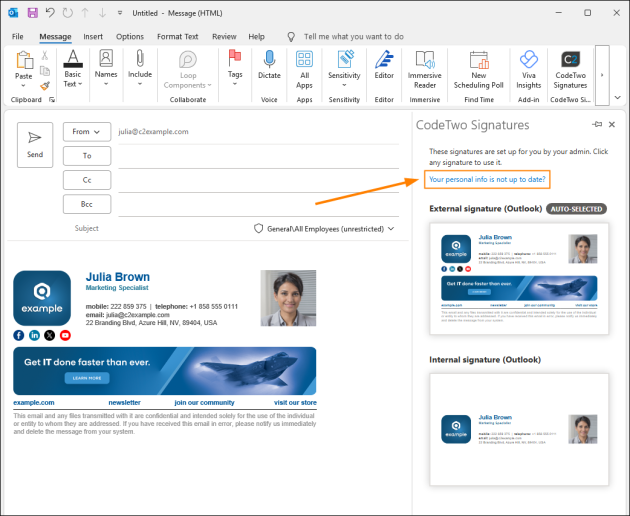Collapse the ribbon with the chevron
630x516 pixels.
point(618,97)
